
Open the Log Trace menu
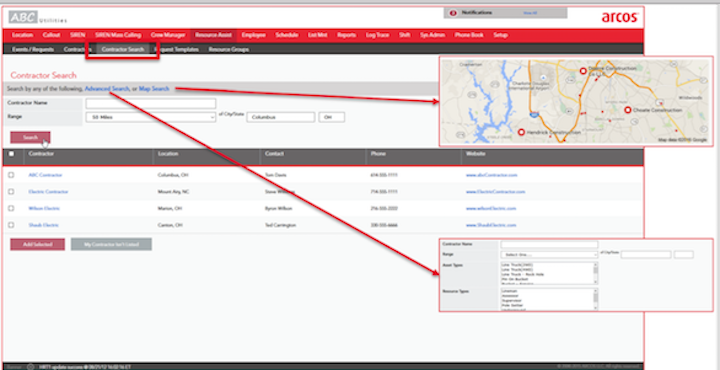coord(377,35)
